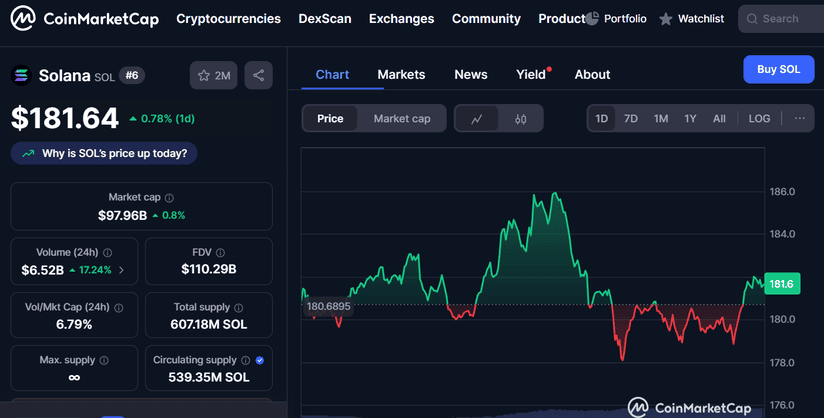Set chart range to 1Y

[x=690, y=118]
